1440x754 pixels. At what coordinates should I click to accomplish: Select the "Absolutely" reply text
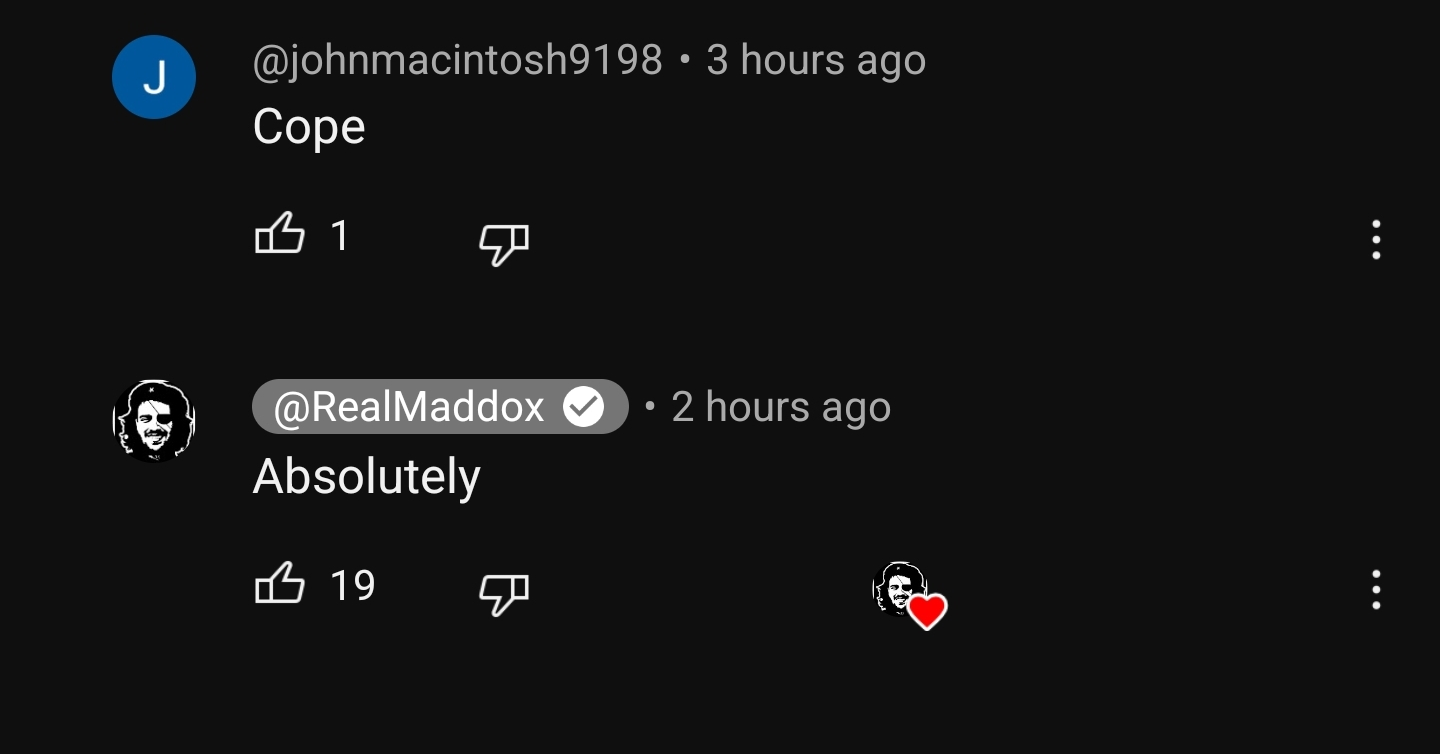coord(367,477)
